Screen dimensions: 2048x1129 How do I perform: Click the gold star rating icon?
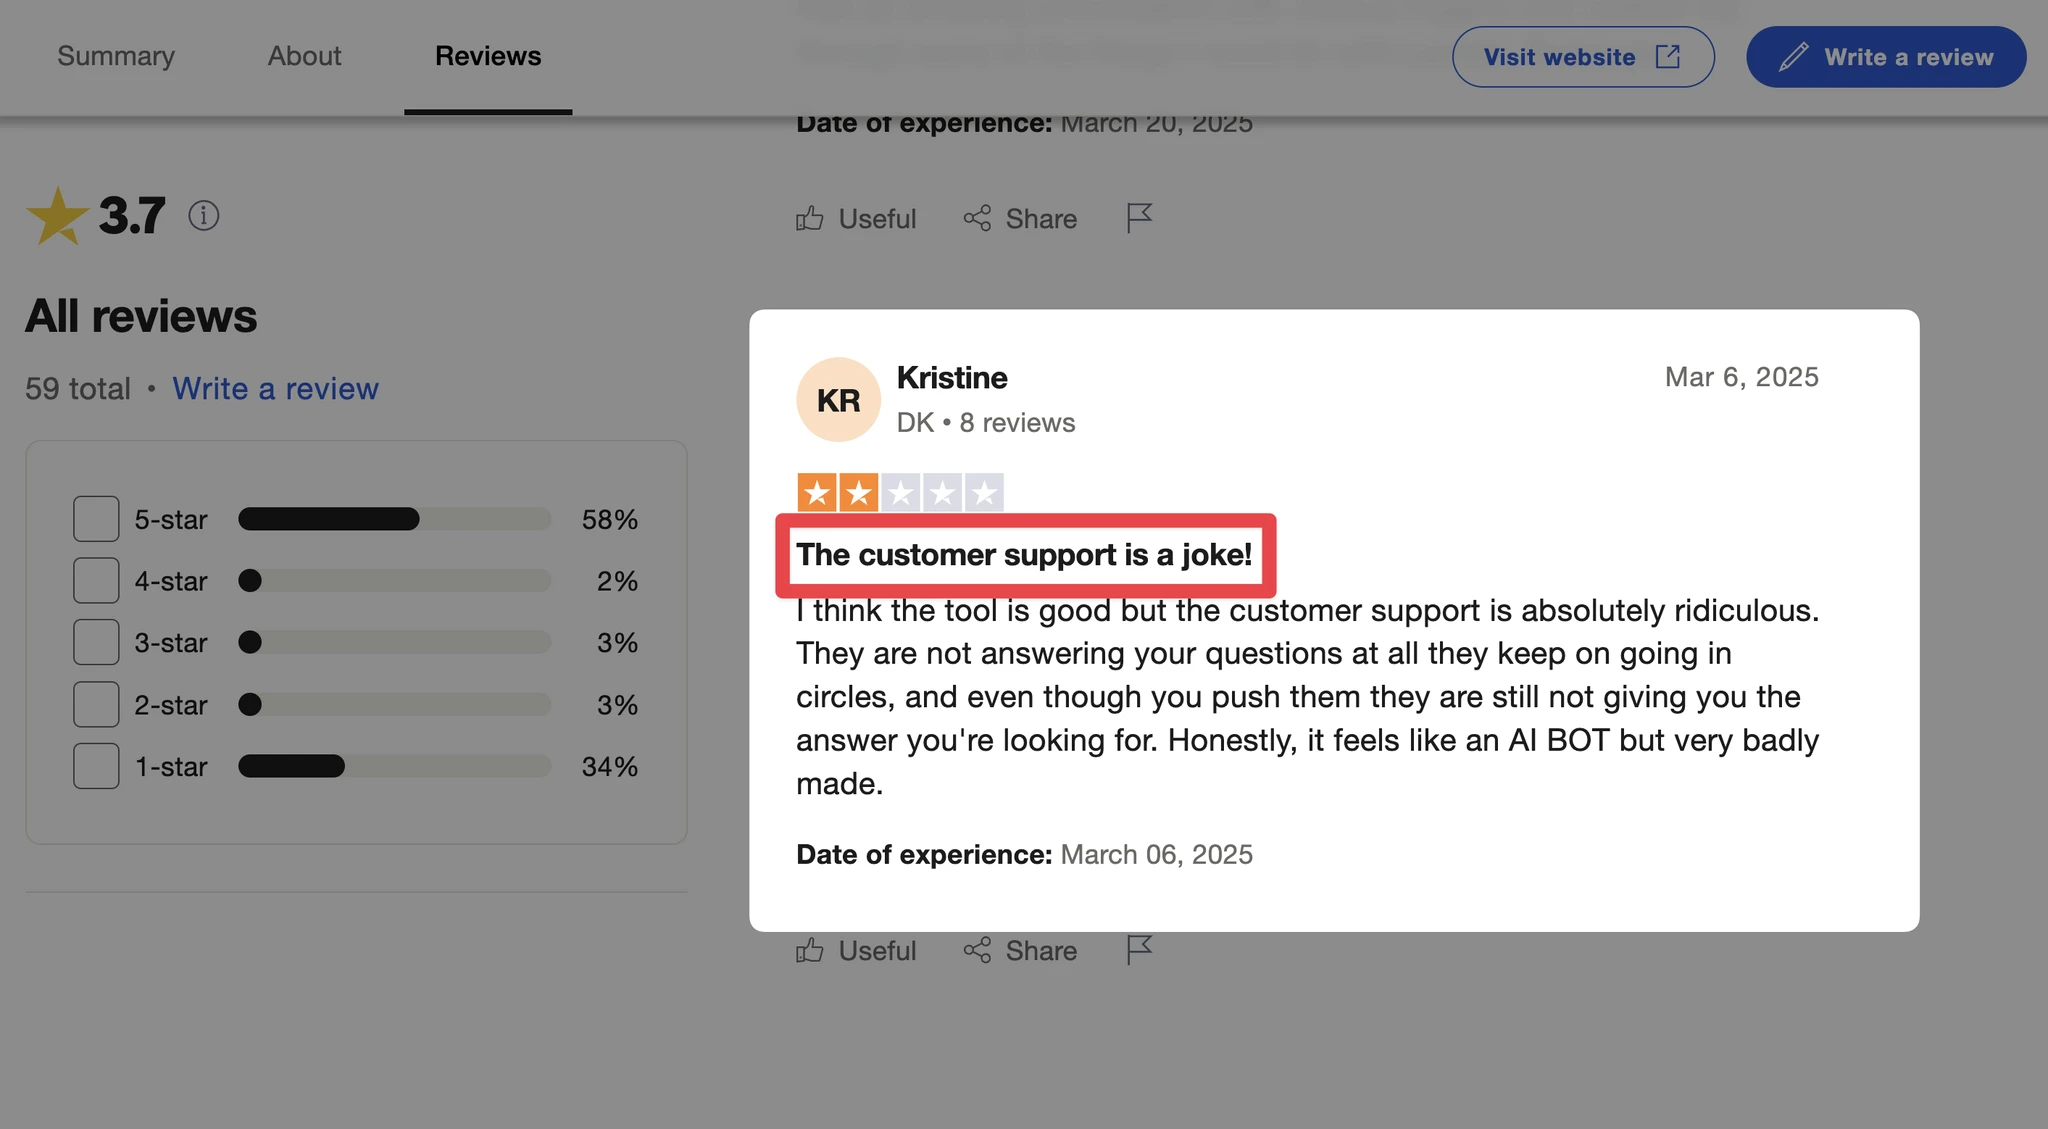(x=57, y=216)
